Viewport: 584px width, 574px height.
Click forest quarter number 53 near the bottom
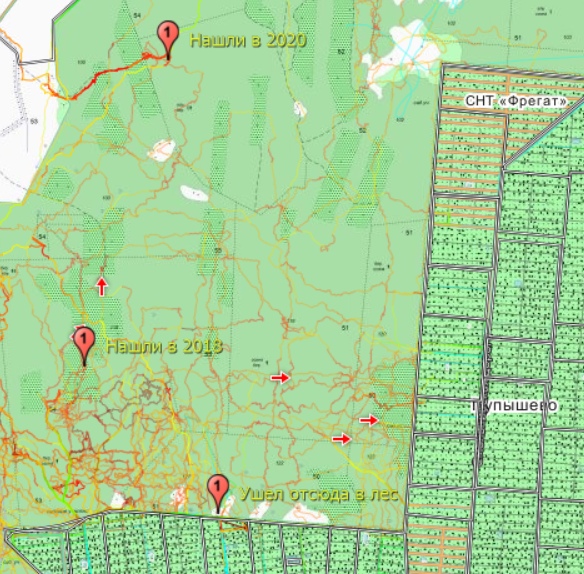click(x=38, y=500)
